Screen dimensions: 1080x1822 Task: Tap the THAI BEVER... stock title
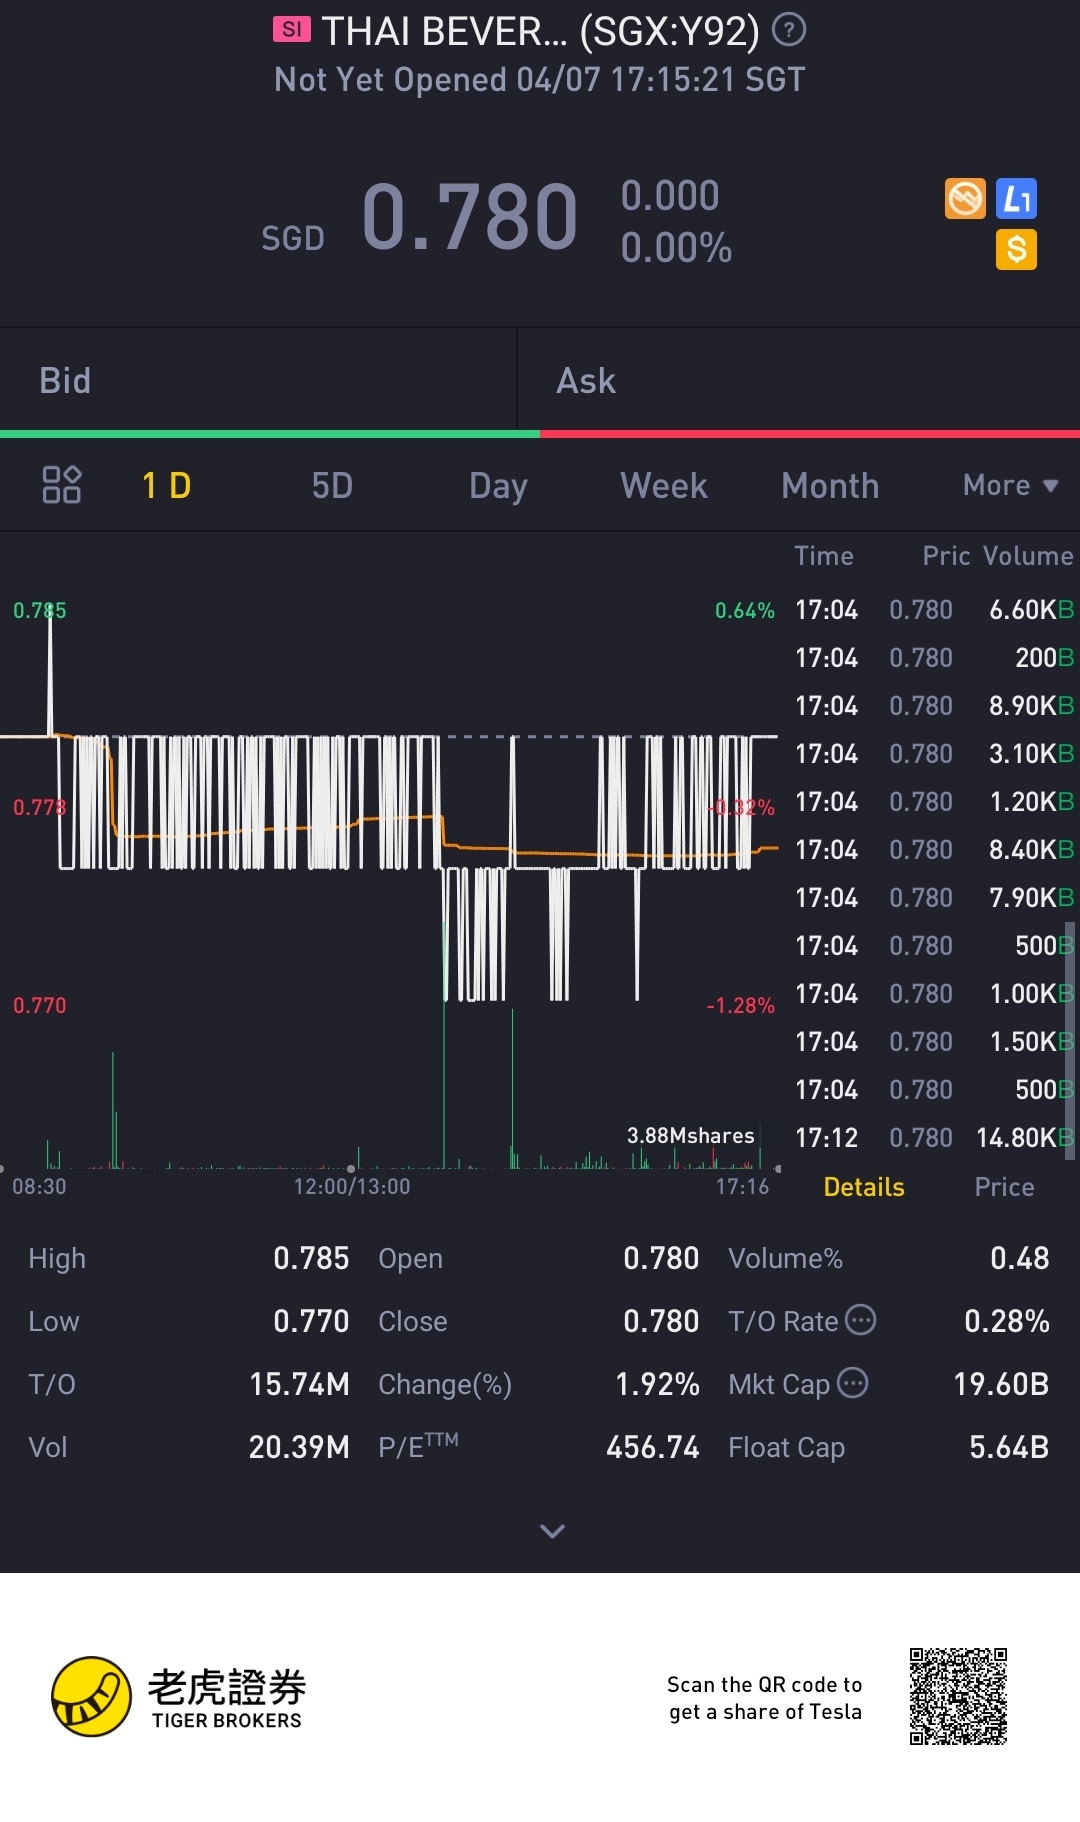point(540,31)
